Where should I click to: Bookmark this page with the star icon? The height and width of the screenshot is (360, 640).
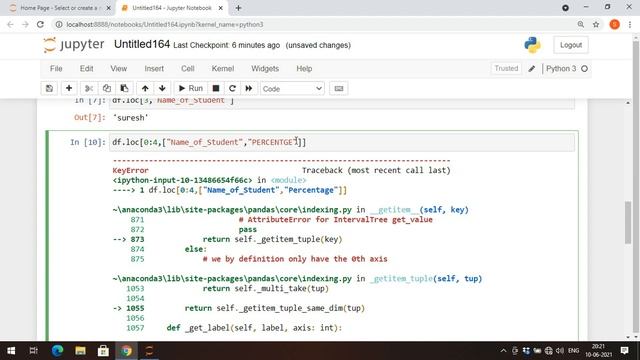tap(596, 24)
